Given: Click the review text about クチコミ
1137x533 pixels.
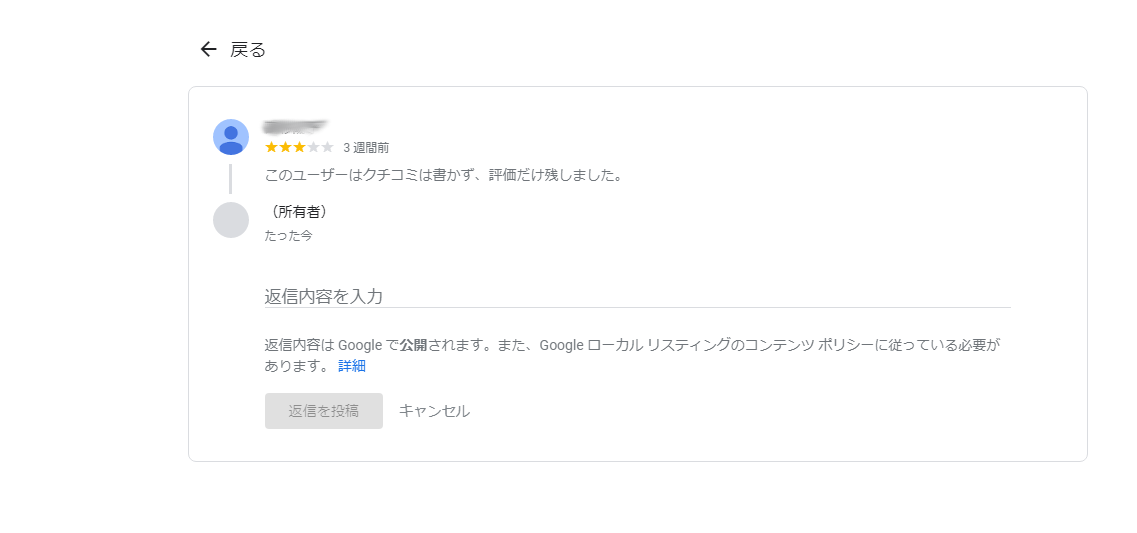Looking at the screenshot, I should tap(444, 175).
